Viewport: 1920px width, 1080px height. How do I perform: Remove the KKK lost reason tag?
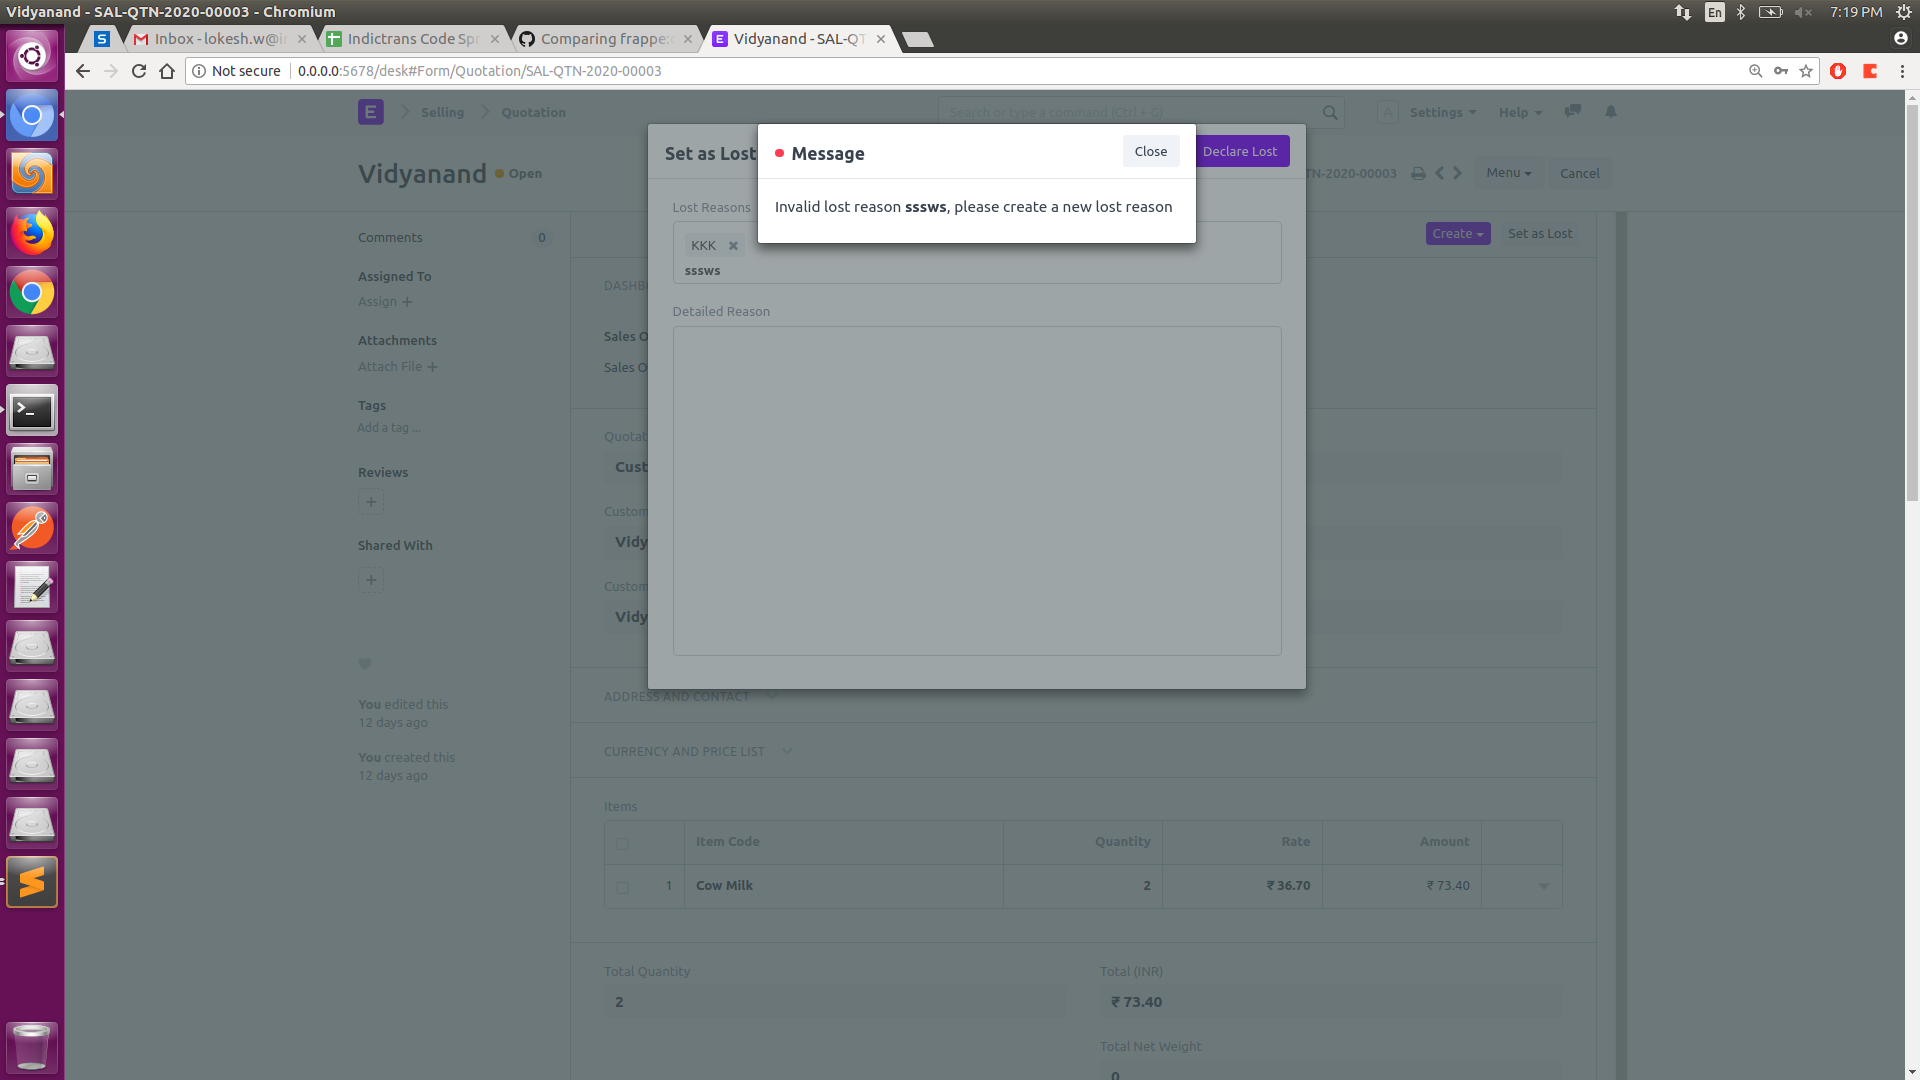[733, 245]
